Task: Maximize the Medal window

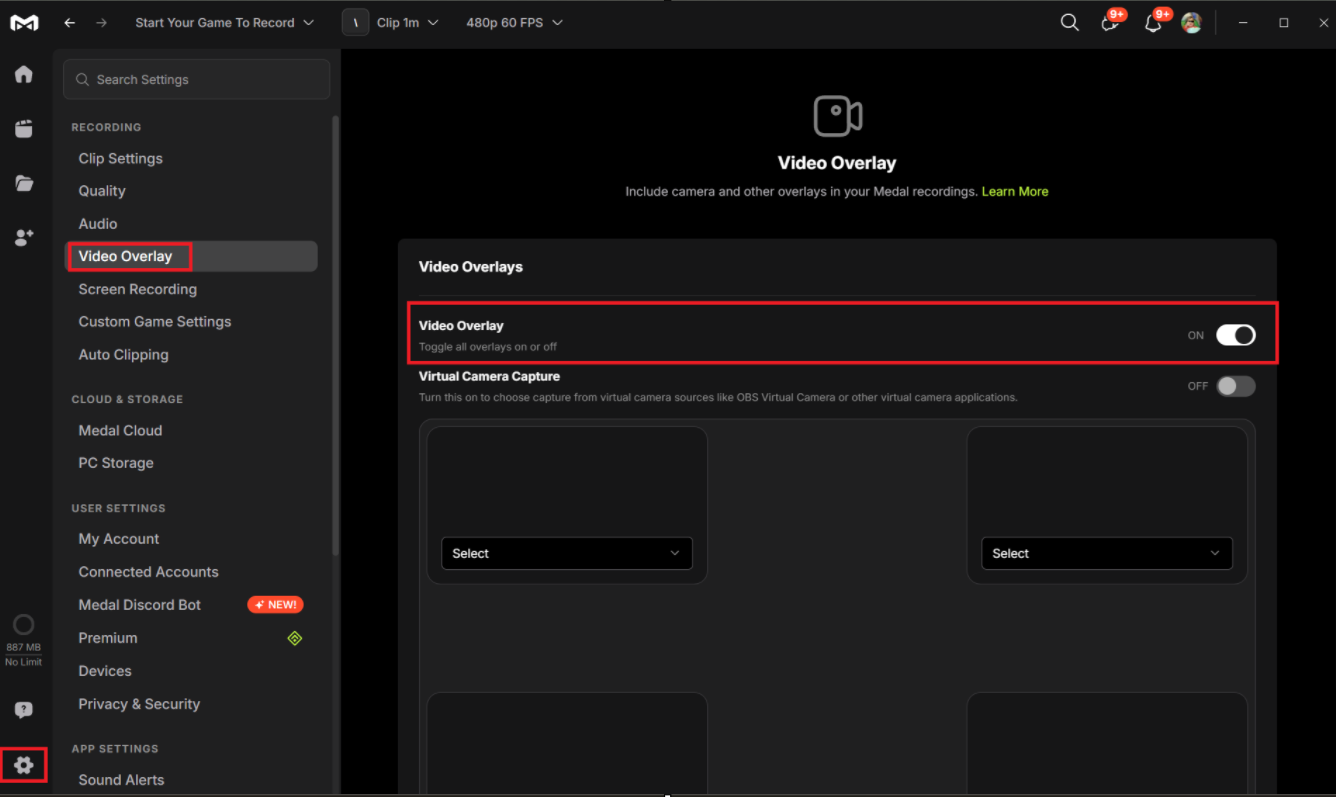Action: pyautogui.click(x=1284, y=22)
